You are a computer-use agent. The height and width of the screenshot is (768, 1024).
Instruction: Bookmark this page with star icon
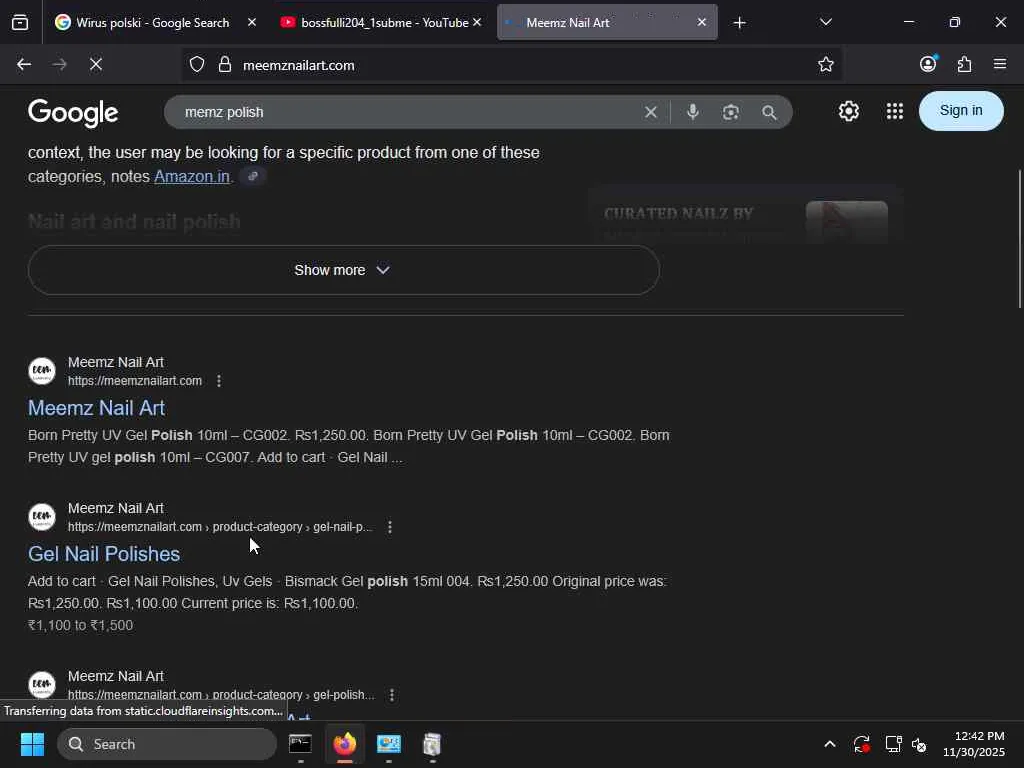(825, 65)
